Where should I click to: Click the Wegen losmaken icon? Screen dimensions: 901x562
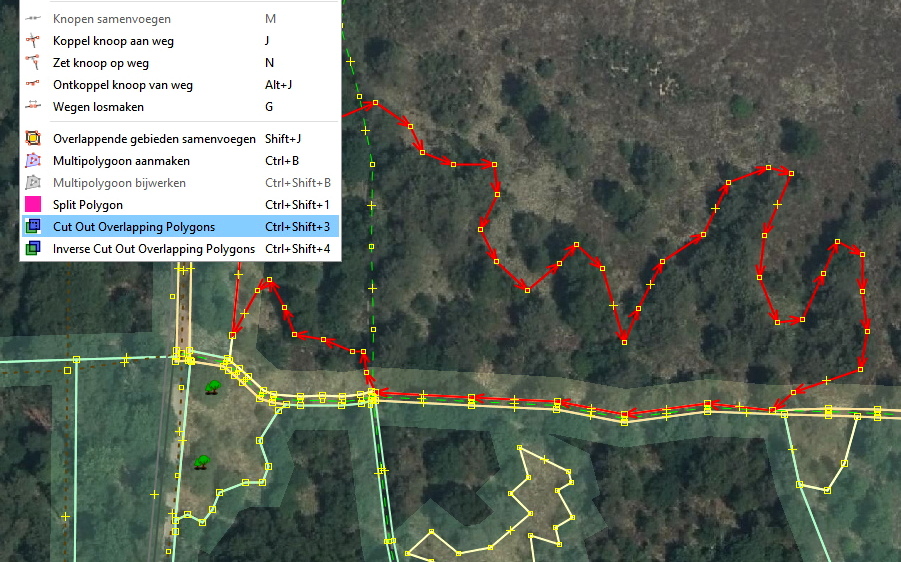(x=33, y=105)
